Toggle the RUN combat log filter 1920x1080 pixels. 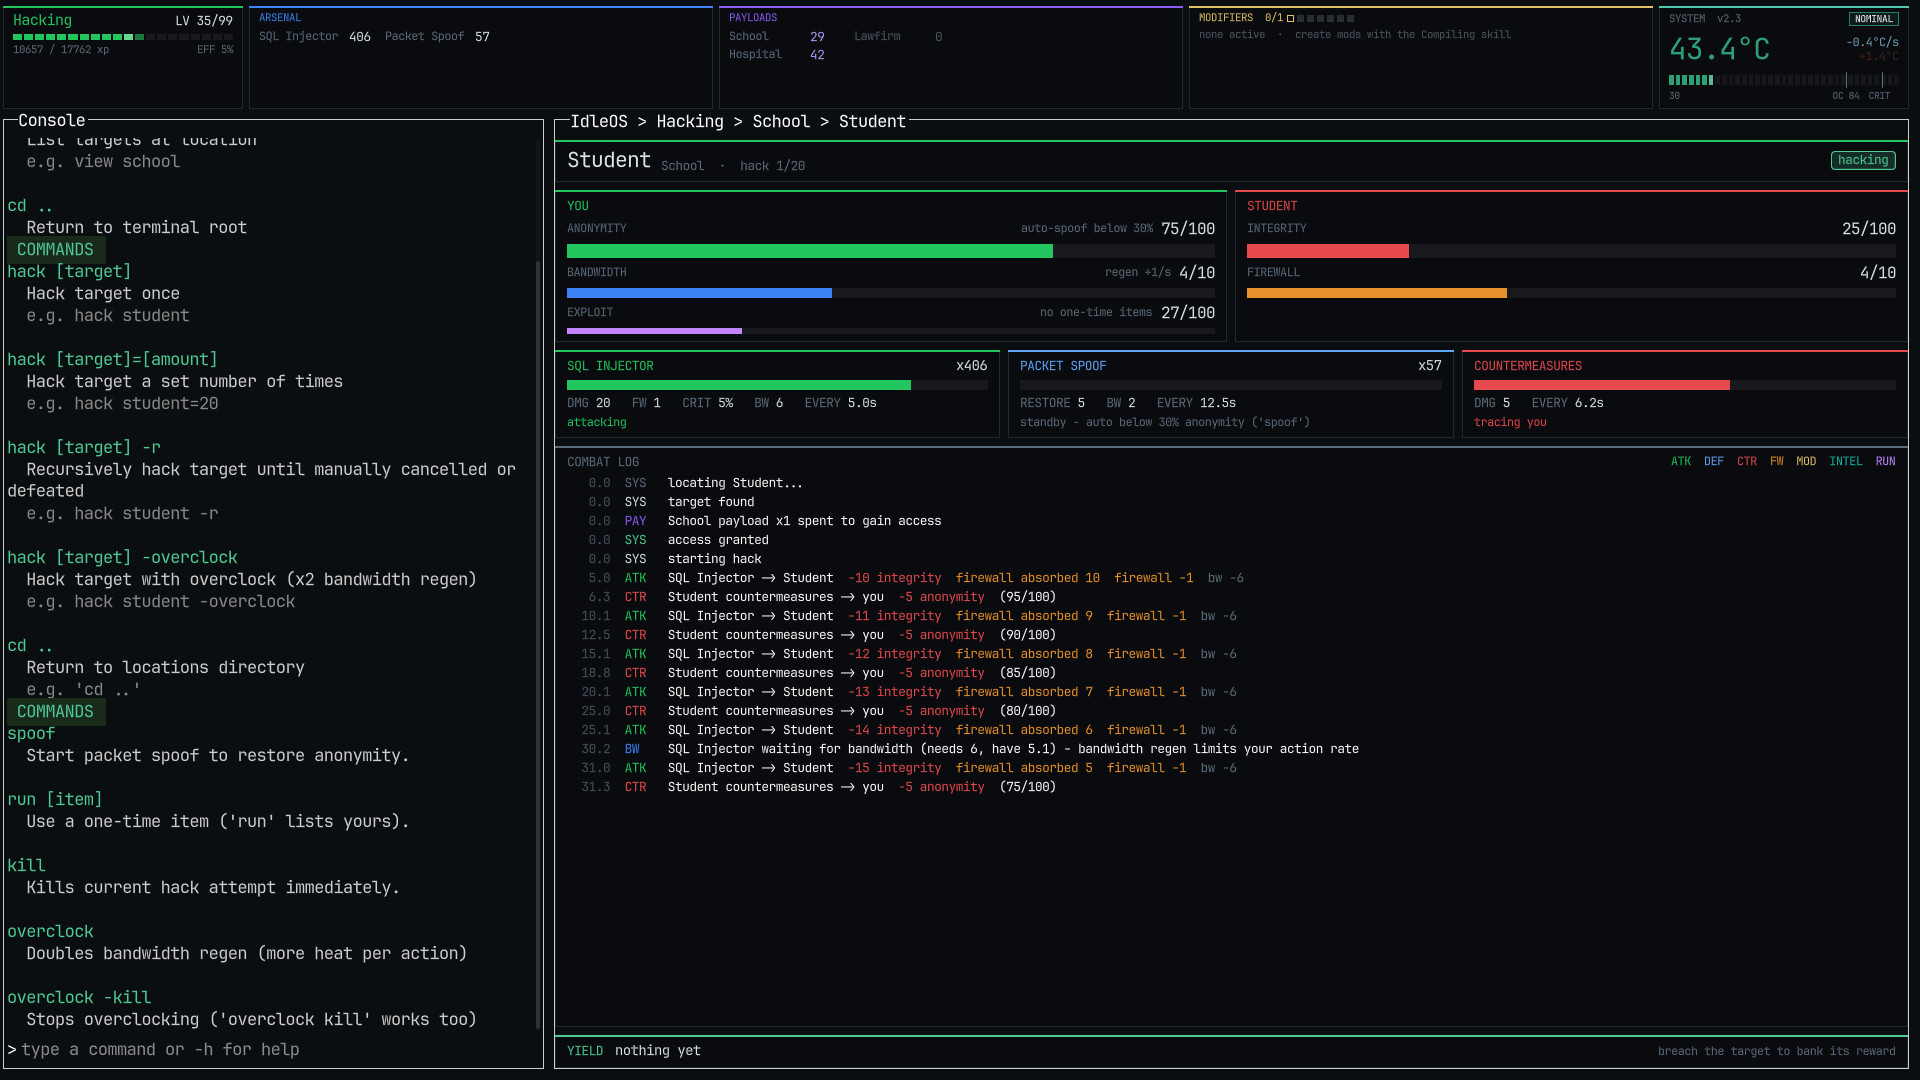[1885, 461]
